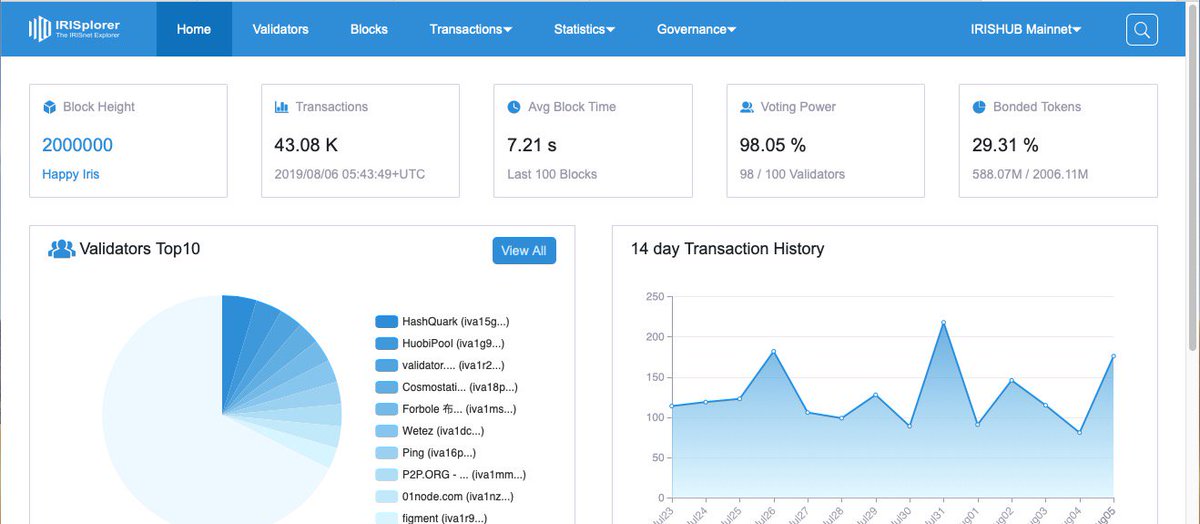Expand the Governance dropdown menu
Image resolution: width=1200 pixels, height=524 pixels.
click(x=697, y=29)
